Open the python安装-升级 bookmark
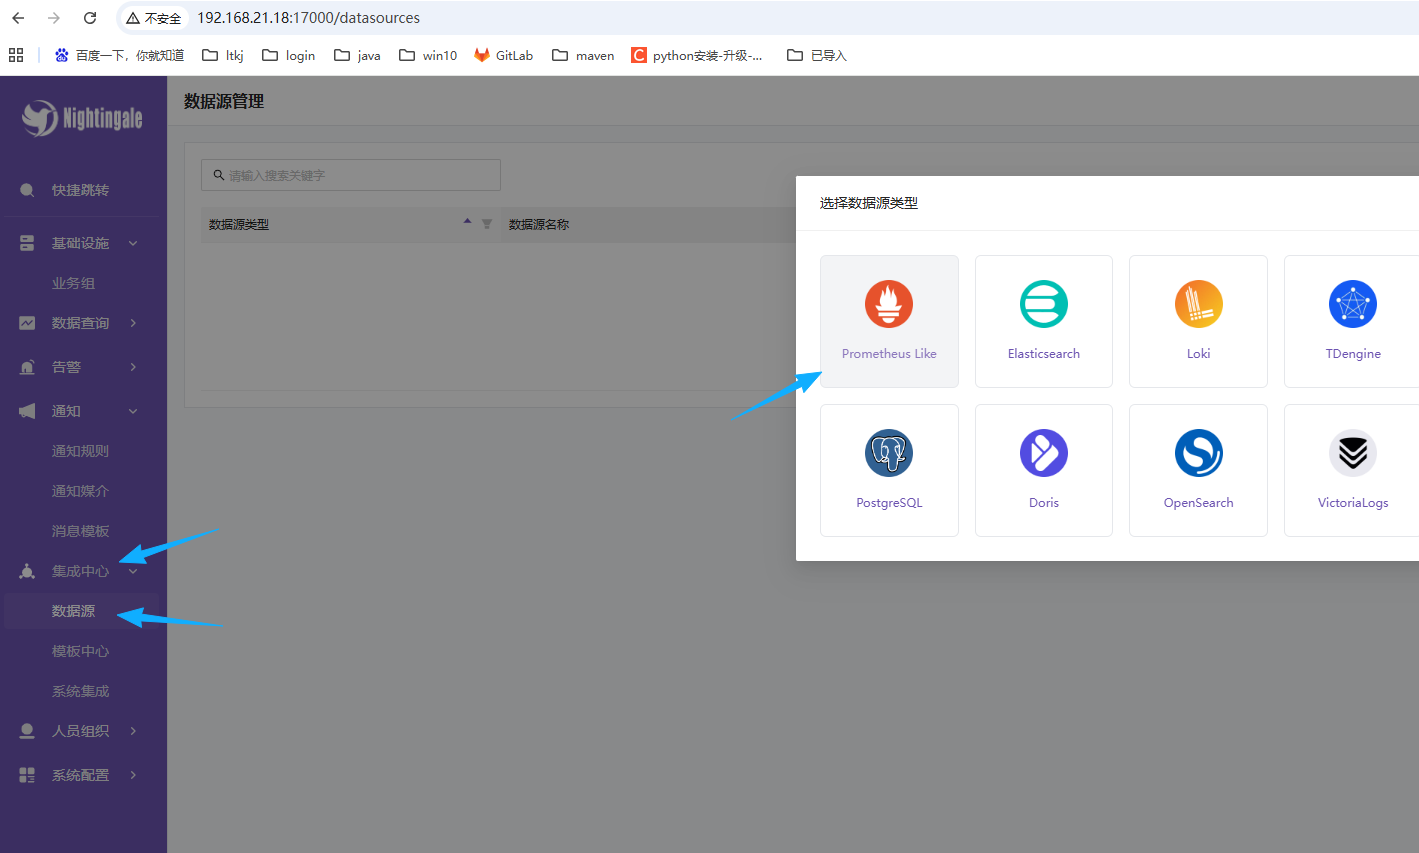The image size is (1419, 853). (697, 55)
